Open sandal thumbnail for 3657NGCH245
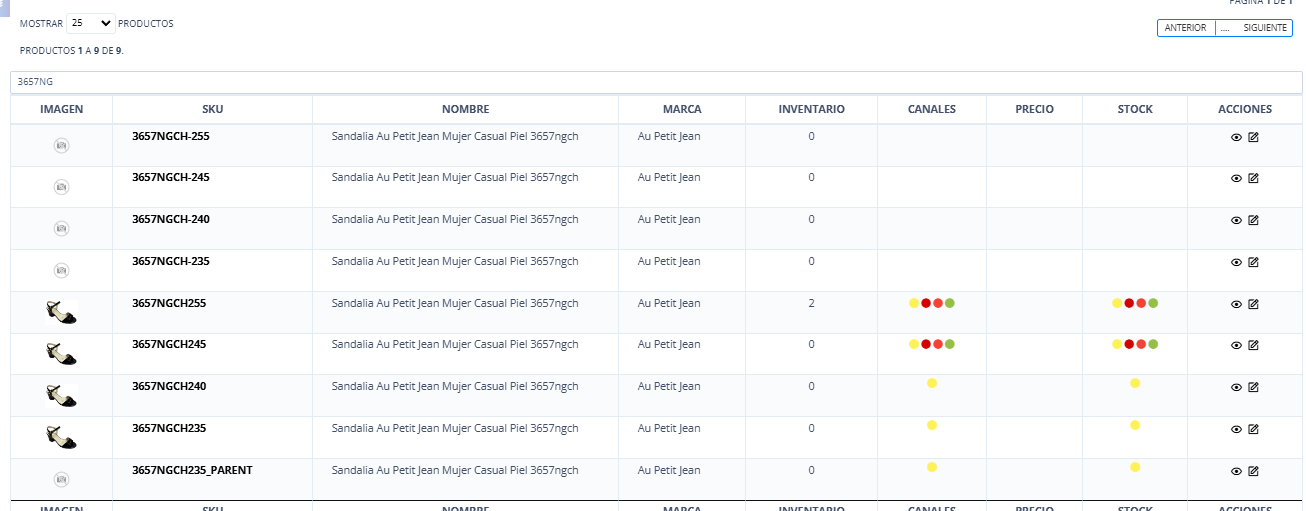The width and height of the screenshot is (1306, 511). pyautogui.click(x=61, y=354)
